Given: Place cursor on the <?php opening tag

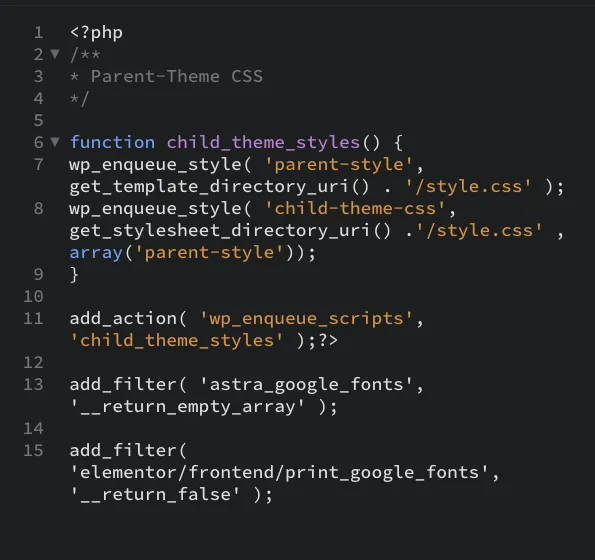Looking at the screenshot, I should click(96, 33).
